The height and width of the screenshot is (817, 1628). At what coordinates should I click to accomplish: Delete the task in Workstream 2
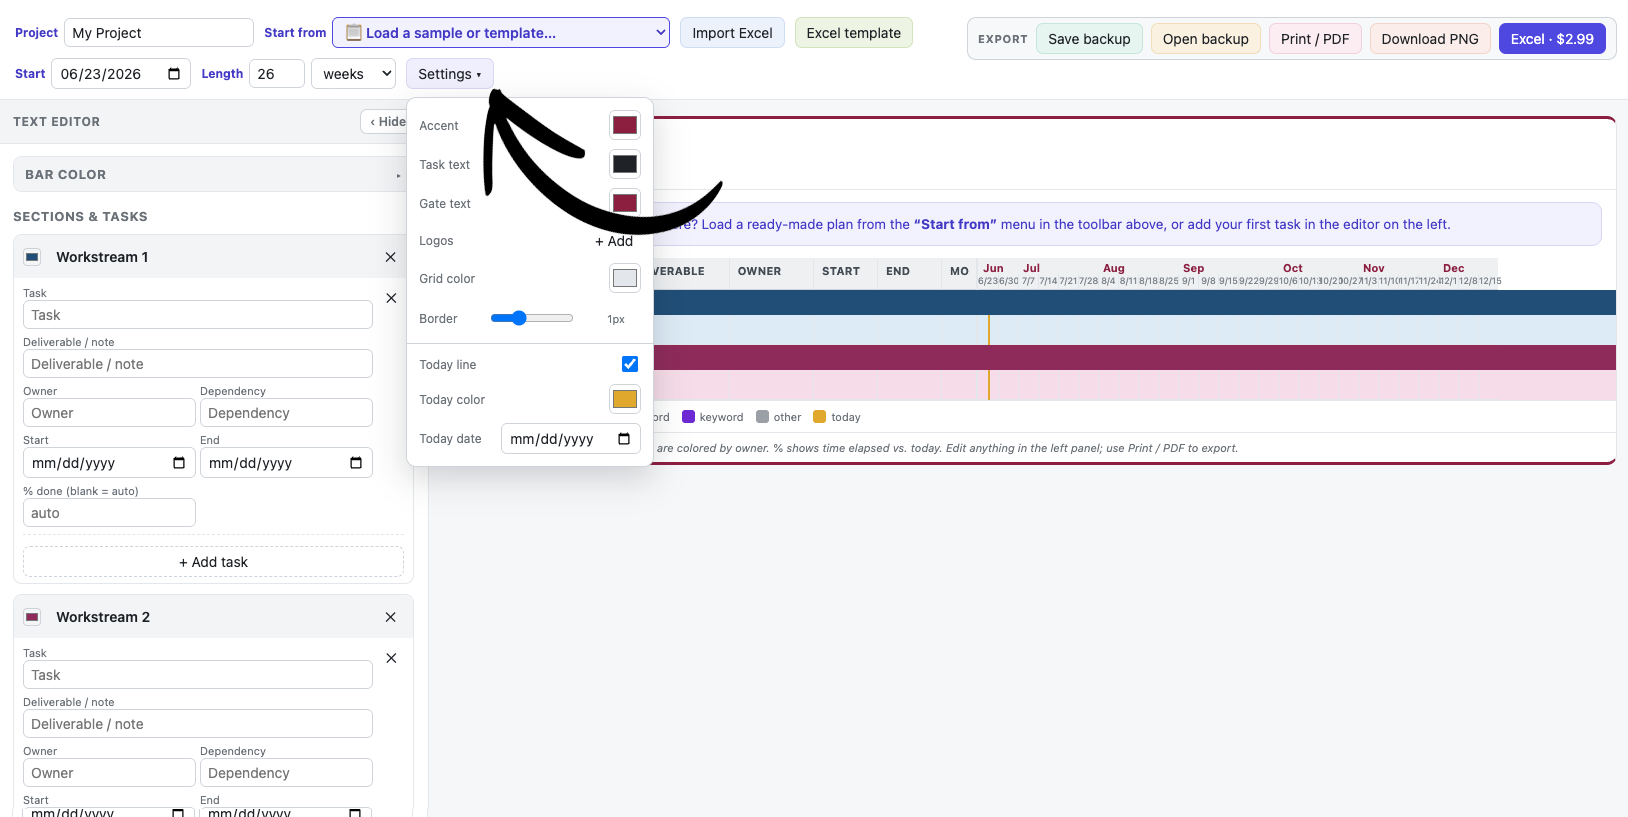pyautogui.click(x=391, y=658)
